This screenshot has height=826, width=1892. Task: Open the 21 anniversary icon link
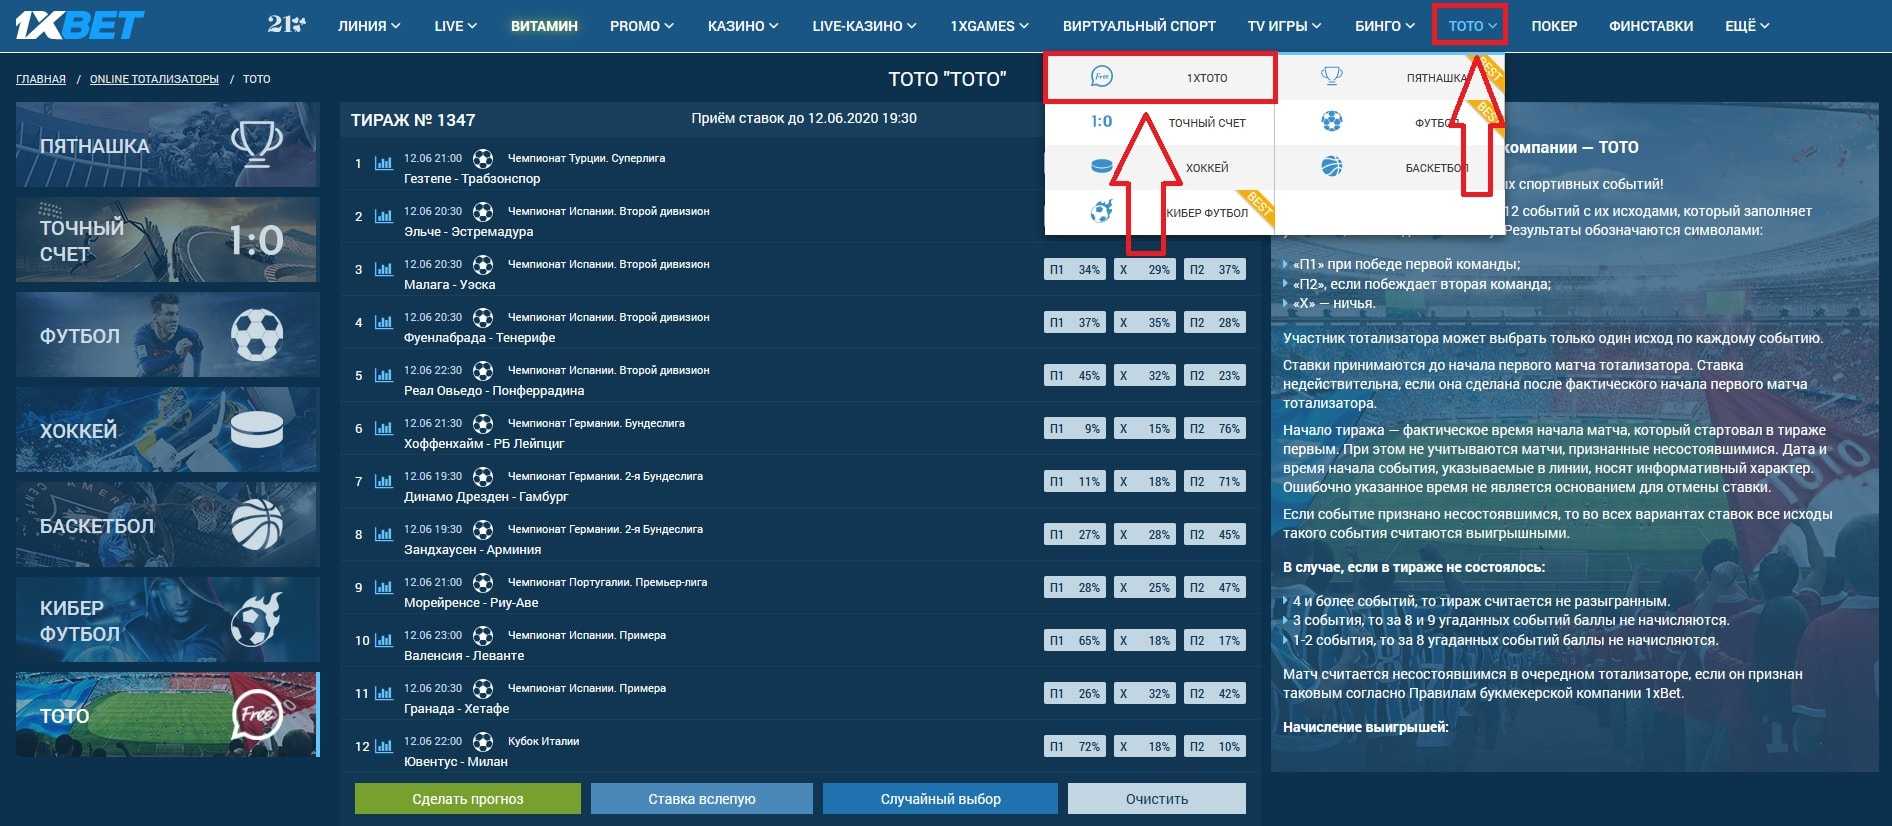click(x=286, y=24)
